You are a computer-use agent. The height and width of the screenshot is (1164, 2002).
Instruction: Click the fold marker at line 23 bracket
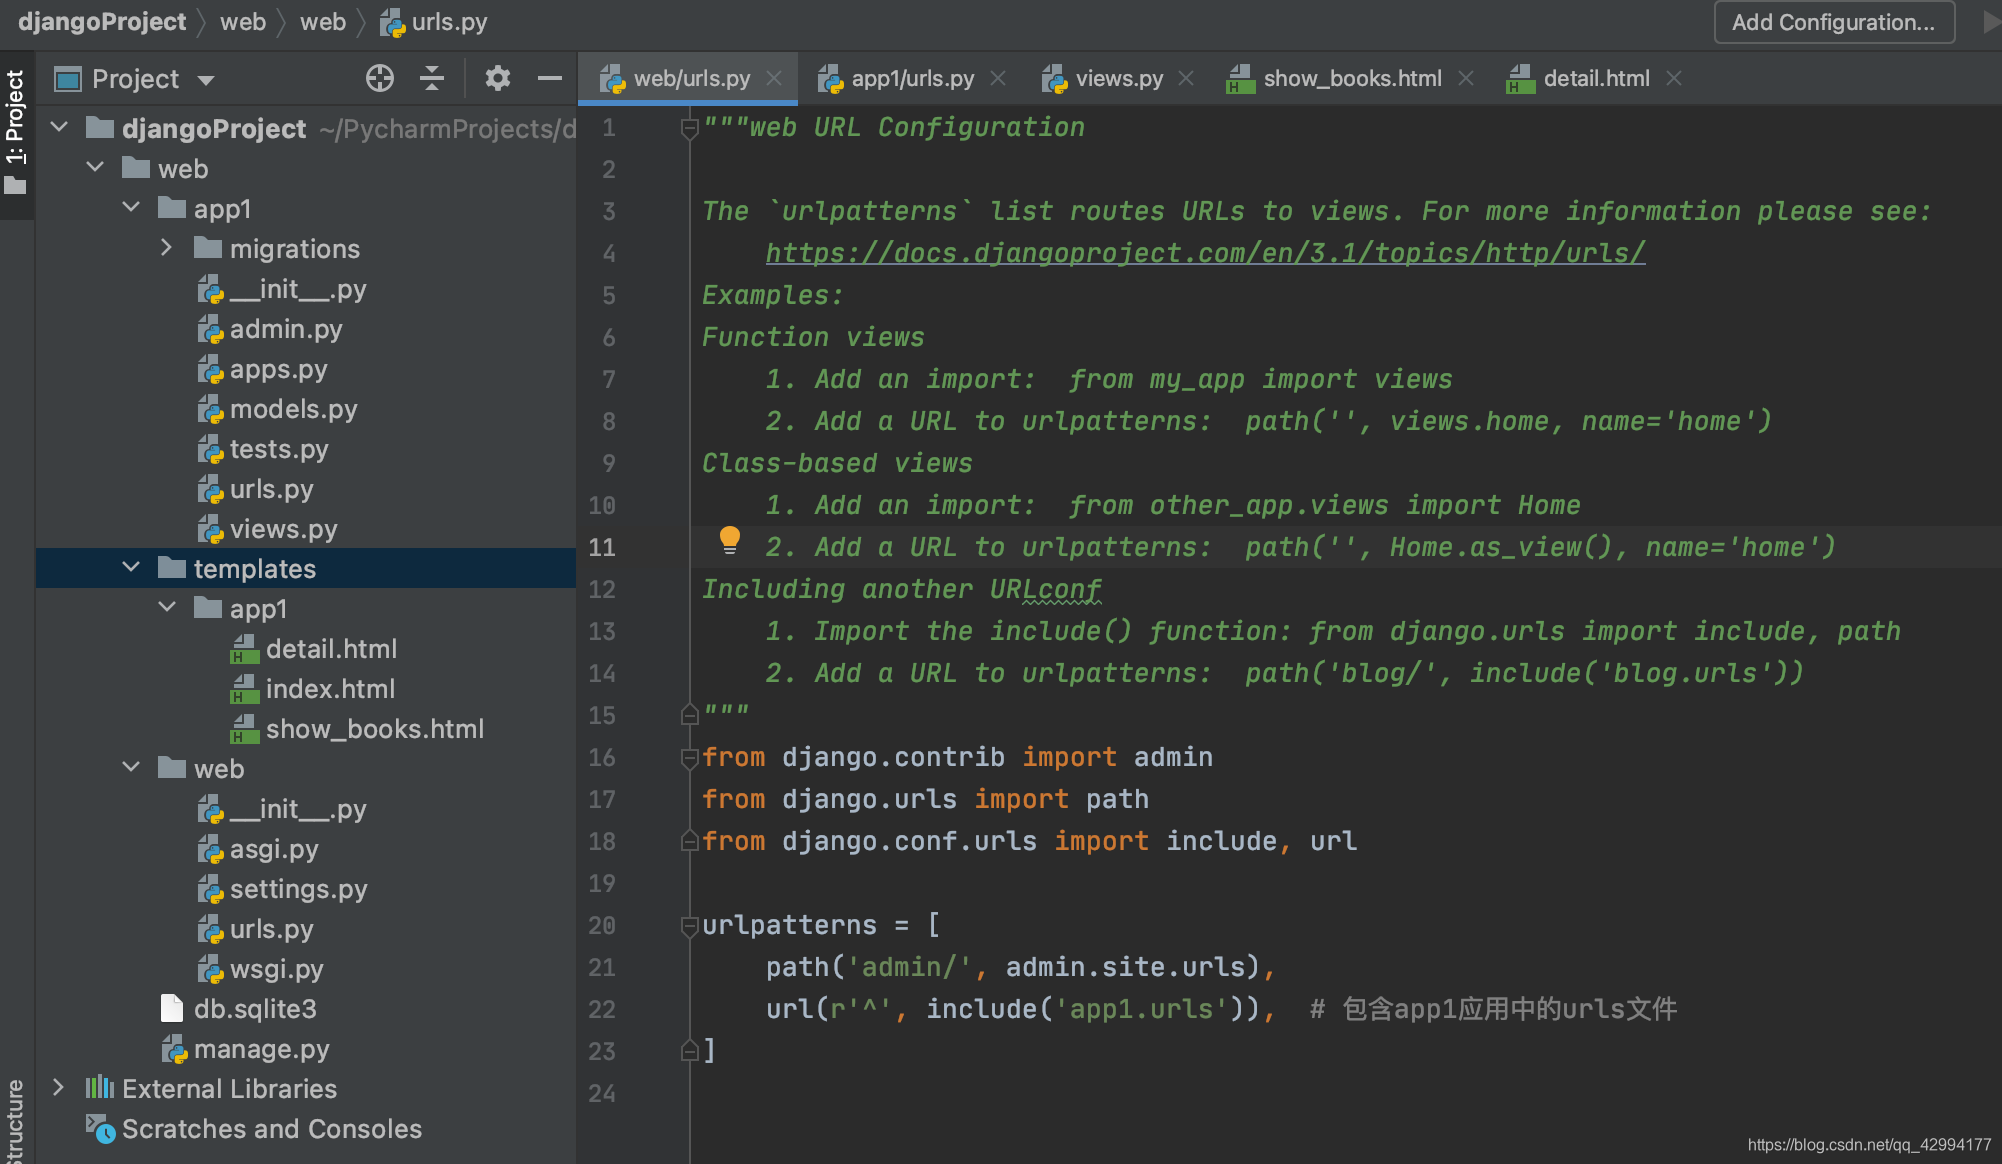tap(689, 1051)
